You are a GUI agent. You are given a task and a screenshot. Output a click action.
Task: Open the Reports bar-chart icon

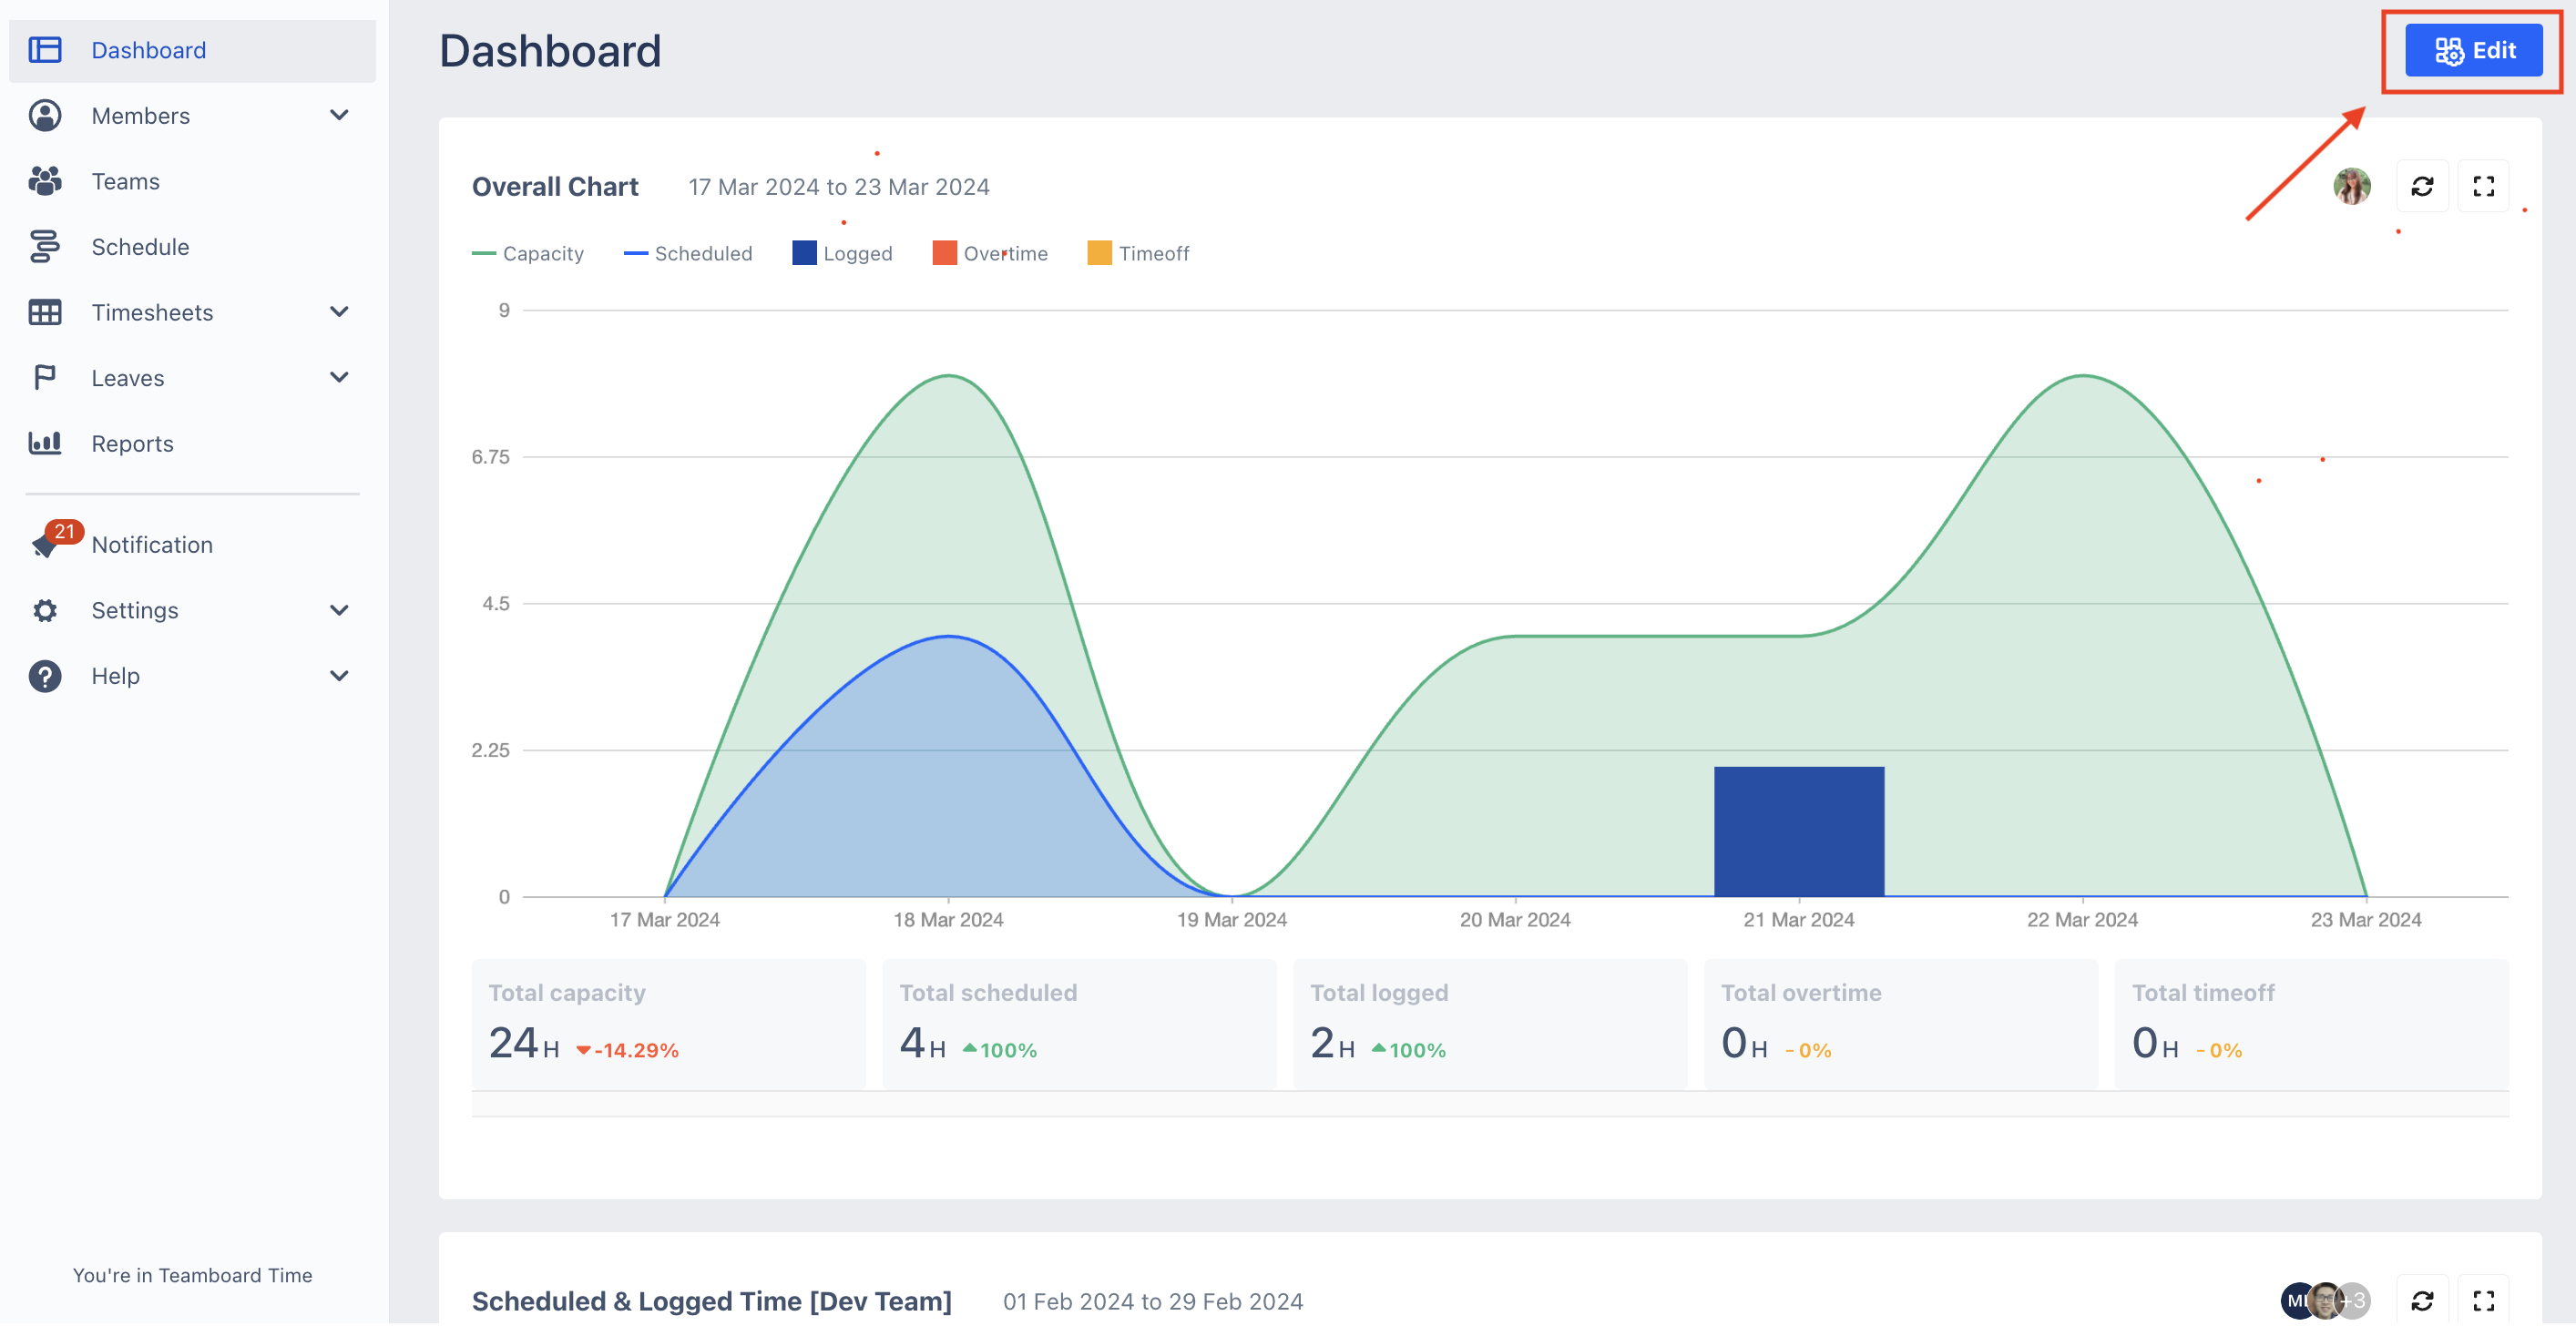pyautogui.click(x=45, y=443)
